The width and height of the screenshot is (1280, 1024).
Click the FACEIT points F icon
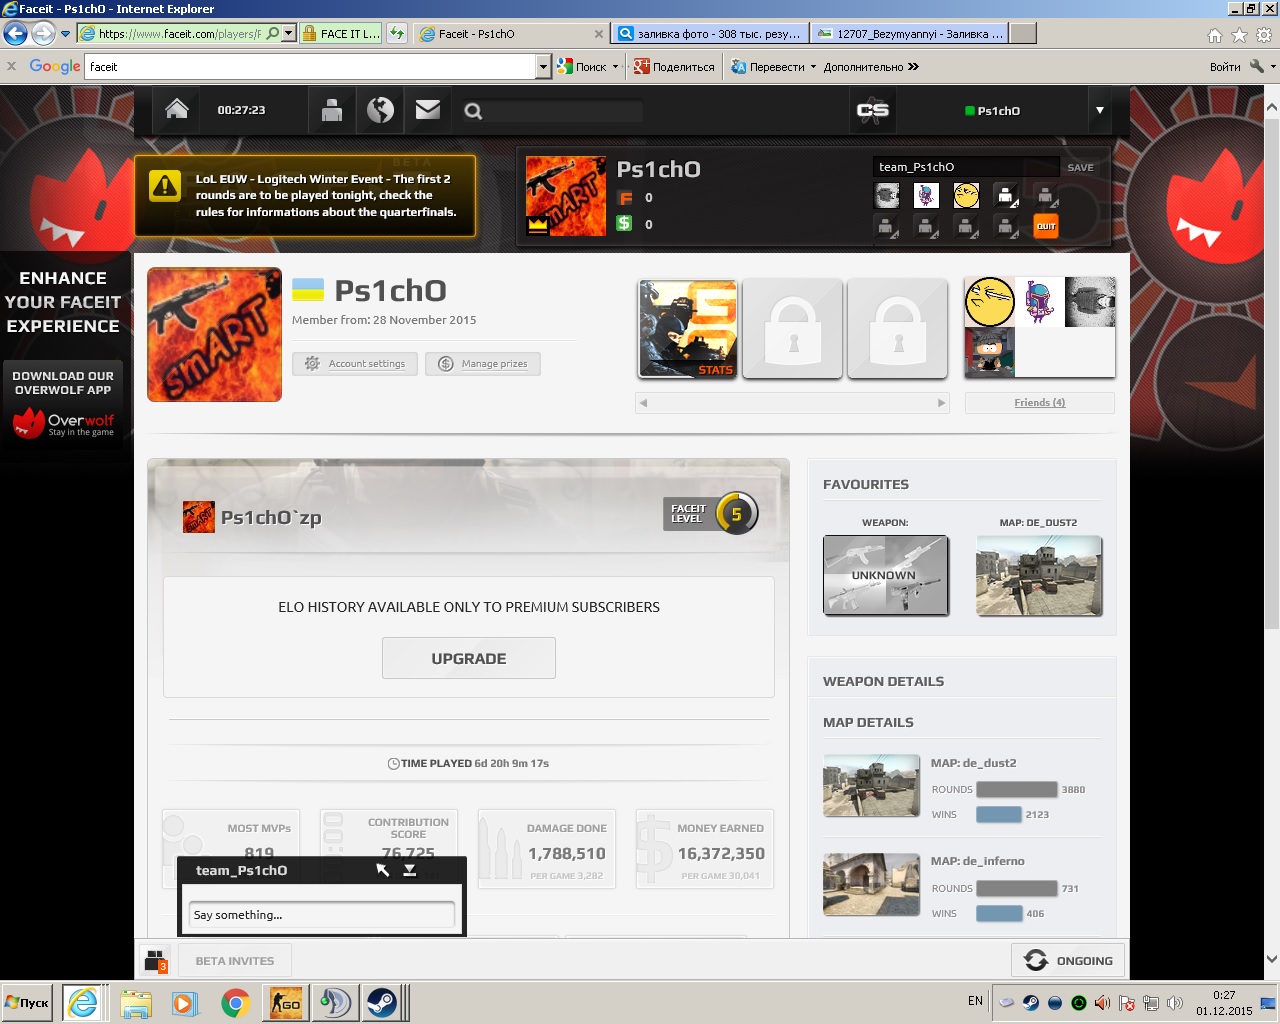[x=625, y=198]
